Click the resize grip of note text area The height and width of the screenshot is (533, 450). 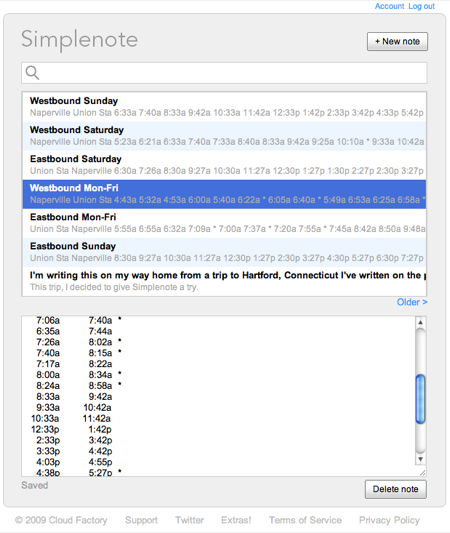pyautogui.click(x=422, y=472)
